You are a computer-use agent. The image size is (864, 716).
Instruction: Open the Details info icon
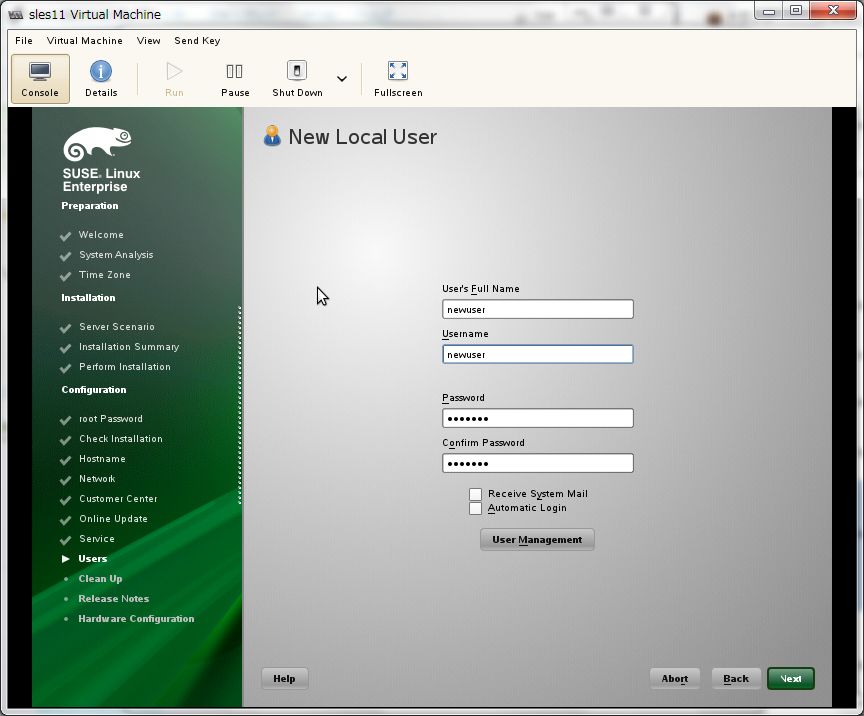tap(101, 71)
